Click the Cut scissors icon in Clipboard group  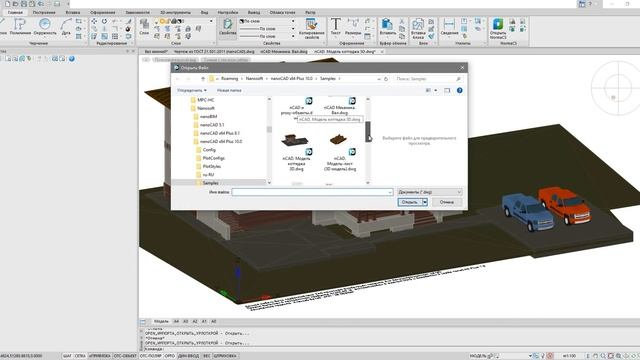pyautogui.click(x=402, y=21)
